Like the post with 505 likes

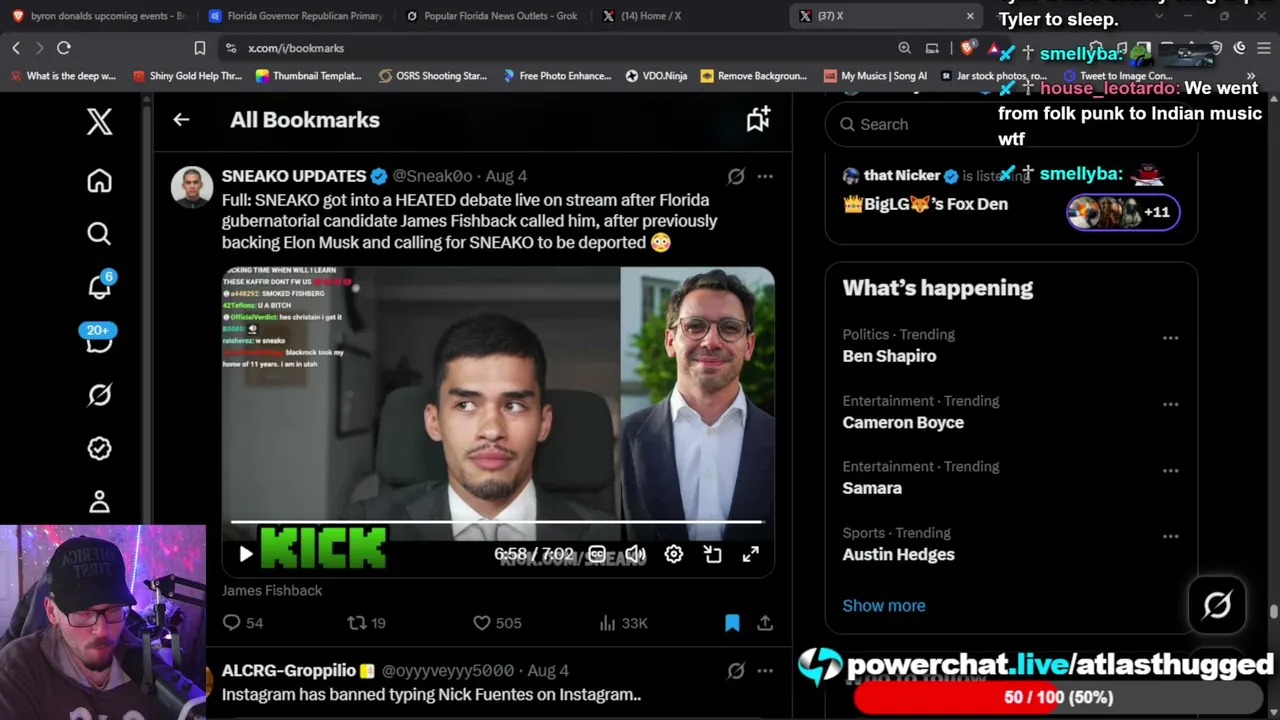tap(497, 623)
